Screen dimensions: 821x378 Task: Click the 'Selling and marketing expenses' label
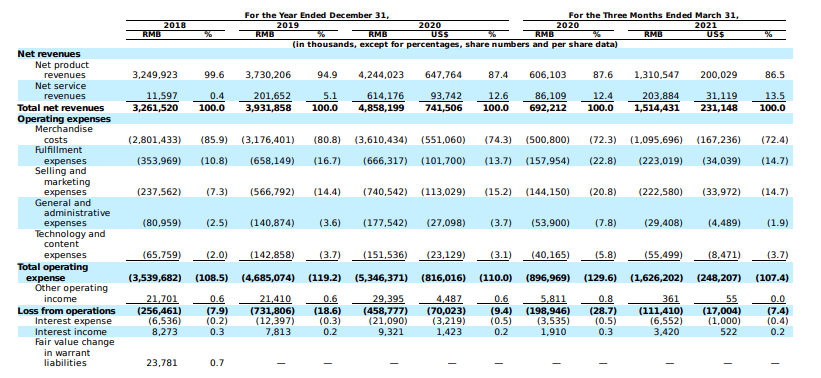(62, 182)
